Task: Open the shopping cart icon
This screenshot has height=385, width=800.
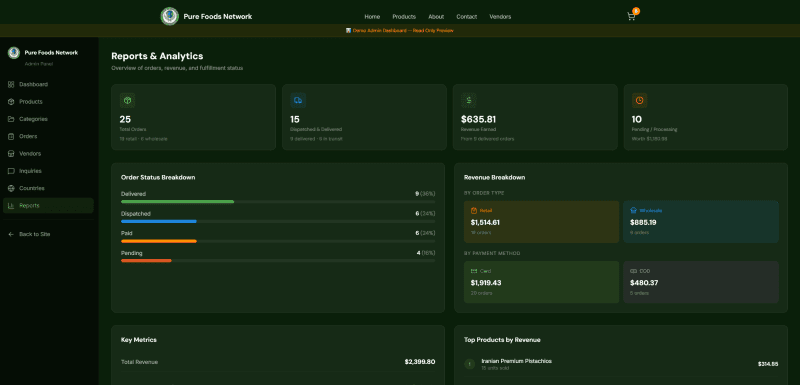Action: [x=631, y=16]
